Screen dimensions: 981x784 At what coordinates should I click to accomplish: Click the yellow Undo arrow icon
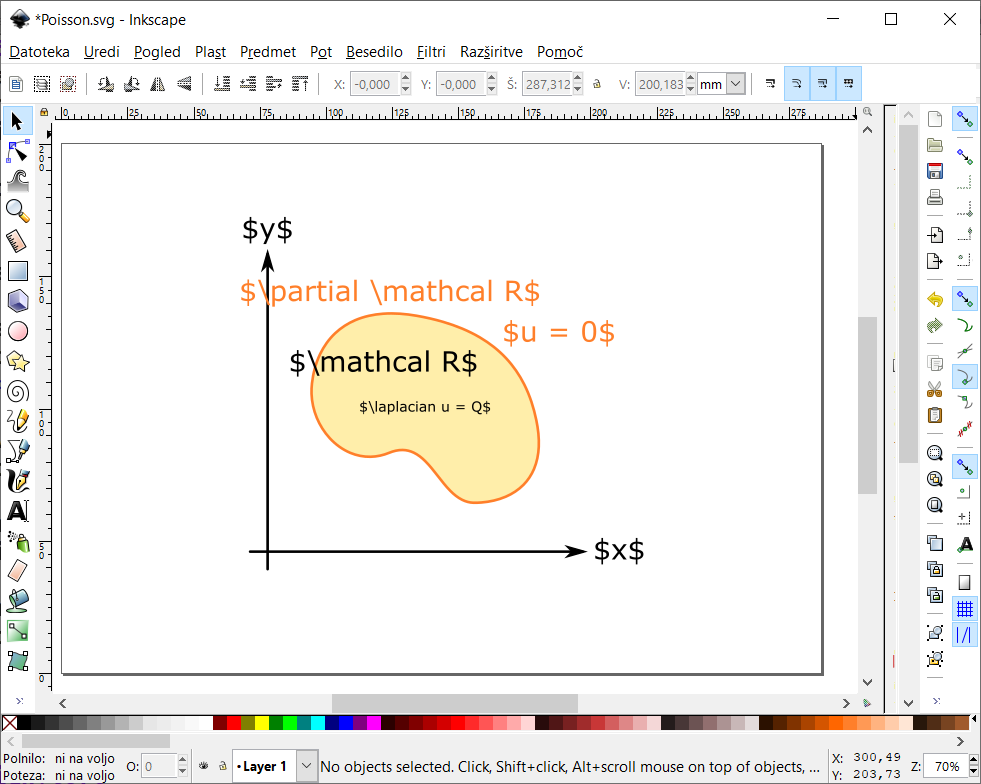tap(935, 299)
